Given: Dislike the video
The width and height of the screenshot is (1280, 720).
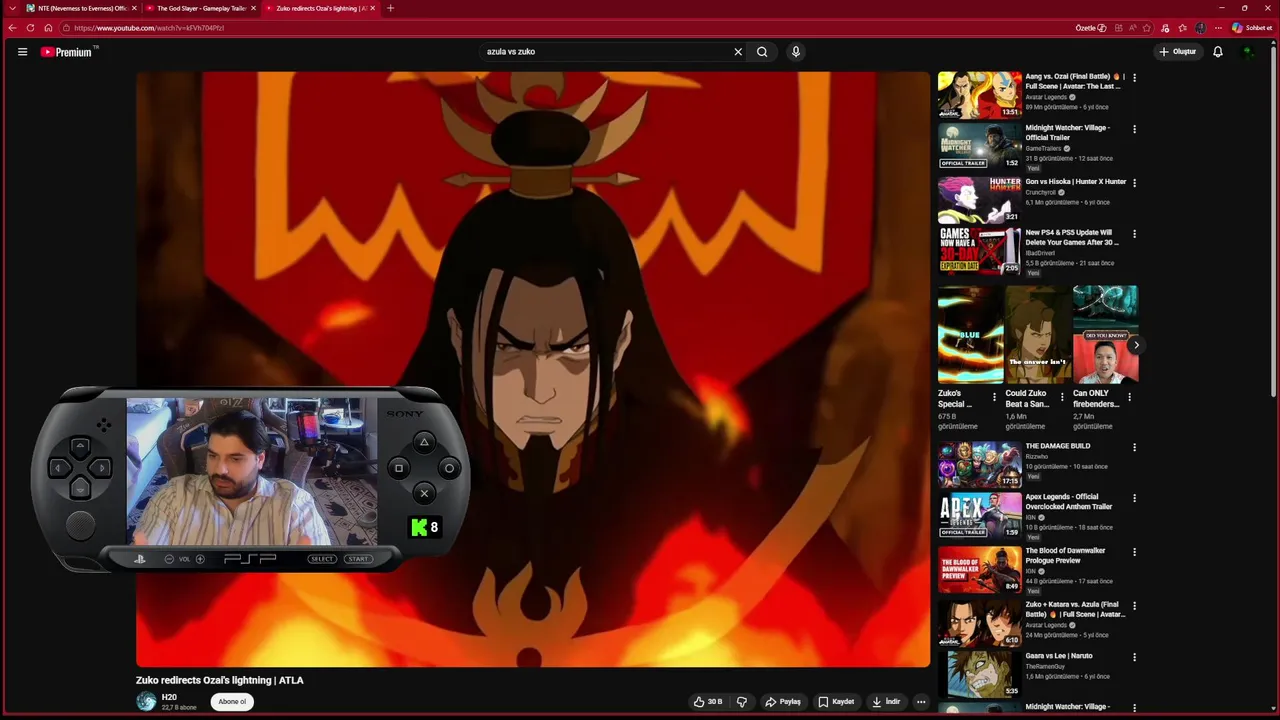Looking at the screenshot, I should pos(742,702).
